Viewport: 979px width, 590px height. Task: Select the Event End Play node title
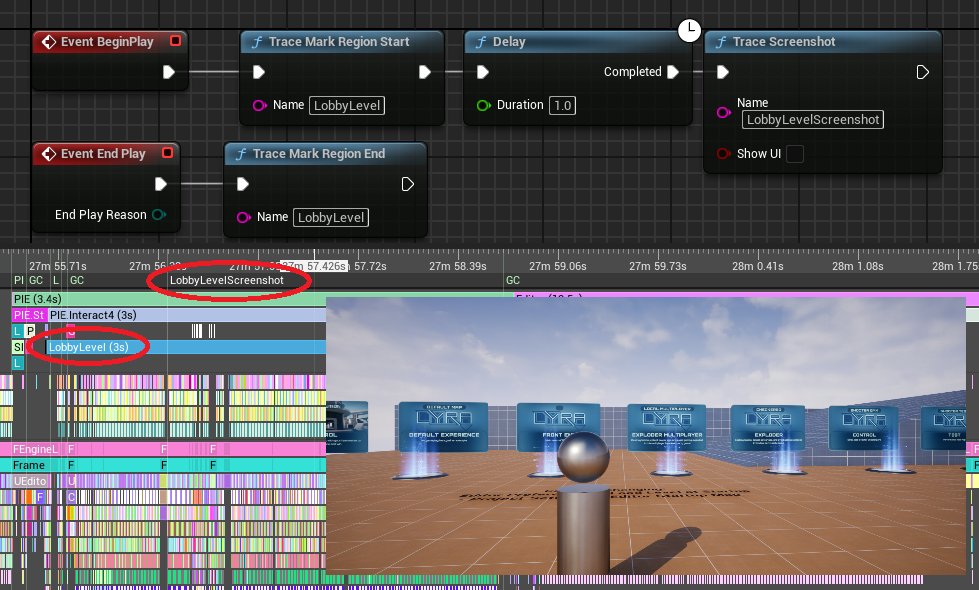(103, 154)
